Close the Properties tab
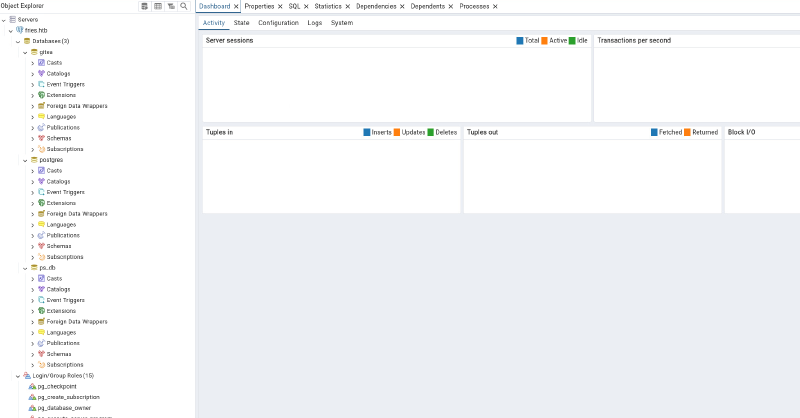Screen dimensions: 800x418 (x=280, y=7)
